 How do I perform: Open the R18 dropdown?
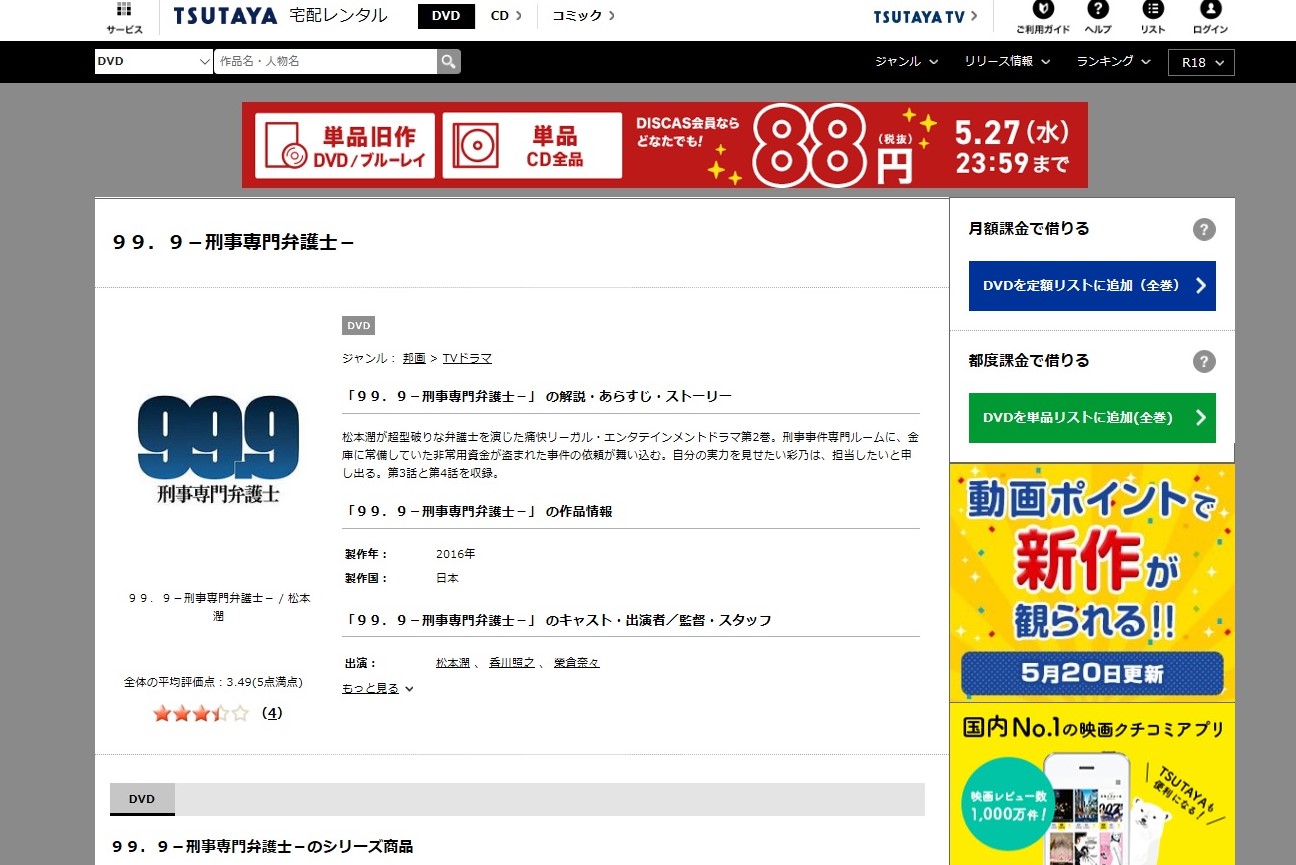point(1201,62)
